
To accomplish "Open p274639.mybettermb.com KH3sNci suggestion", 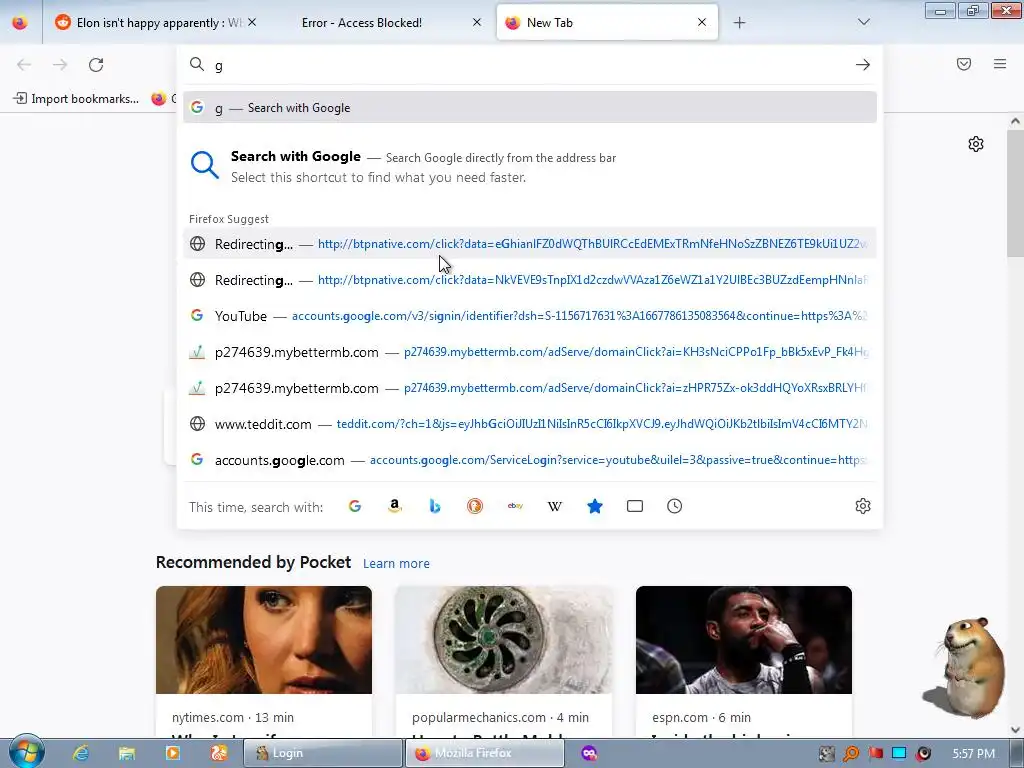I will 530,352.
